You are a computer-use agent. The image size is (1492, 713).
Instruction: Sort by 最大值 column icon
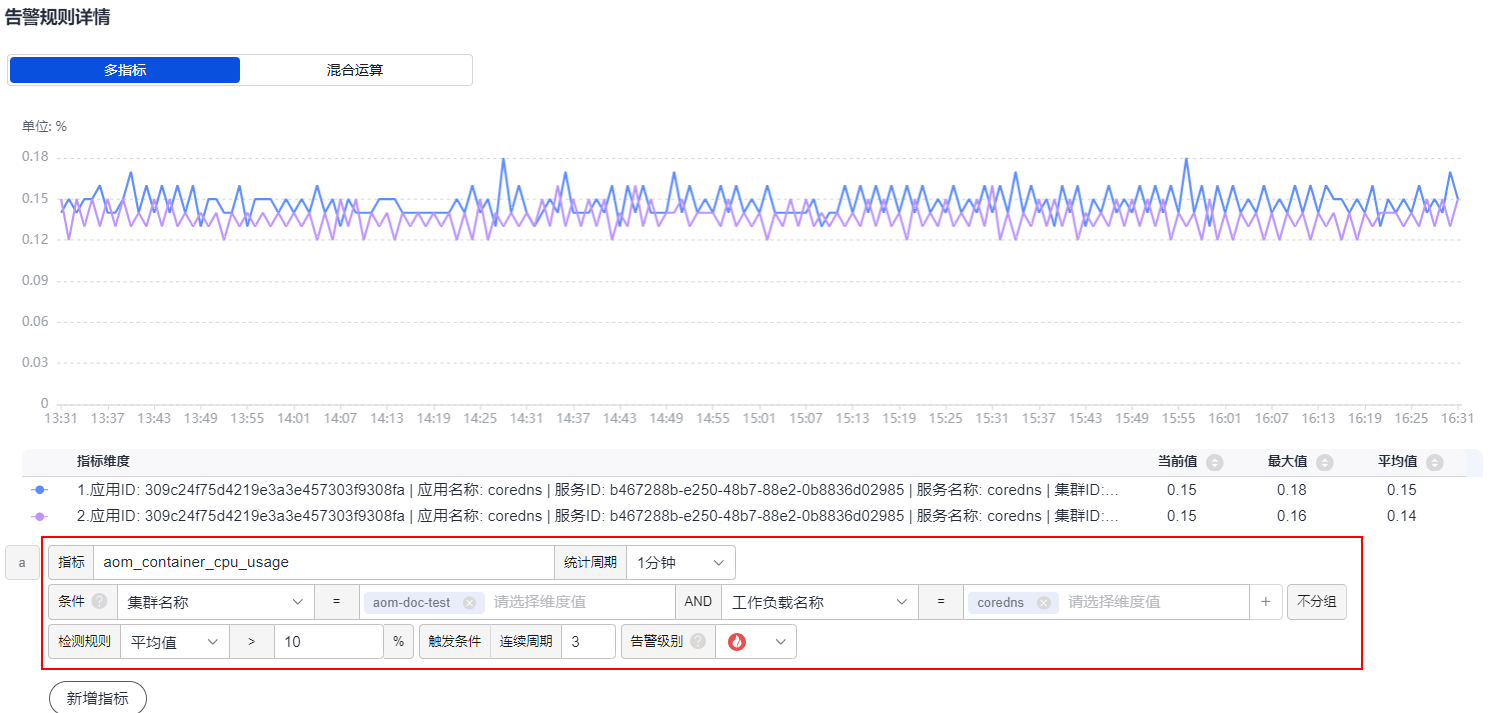pos(1325,462)
